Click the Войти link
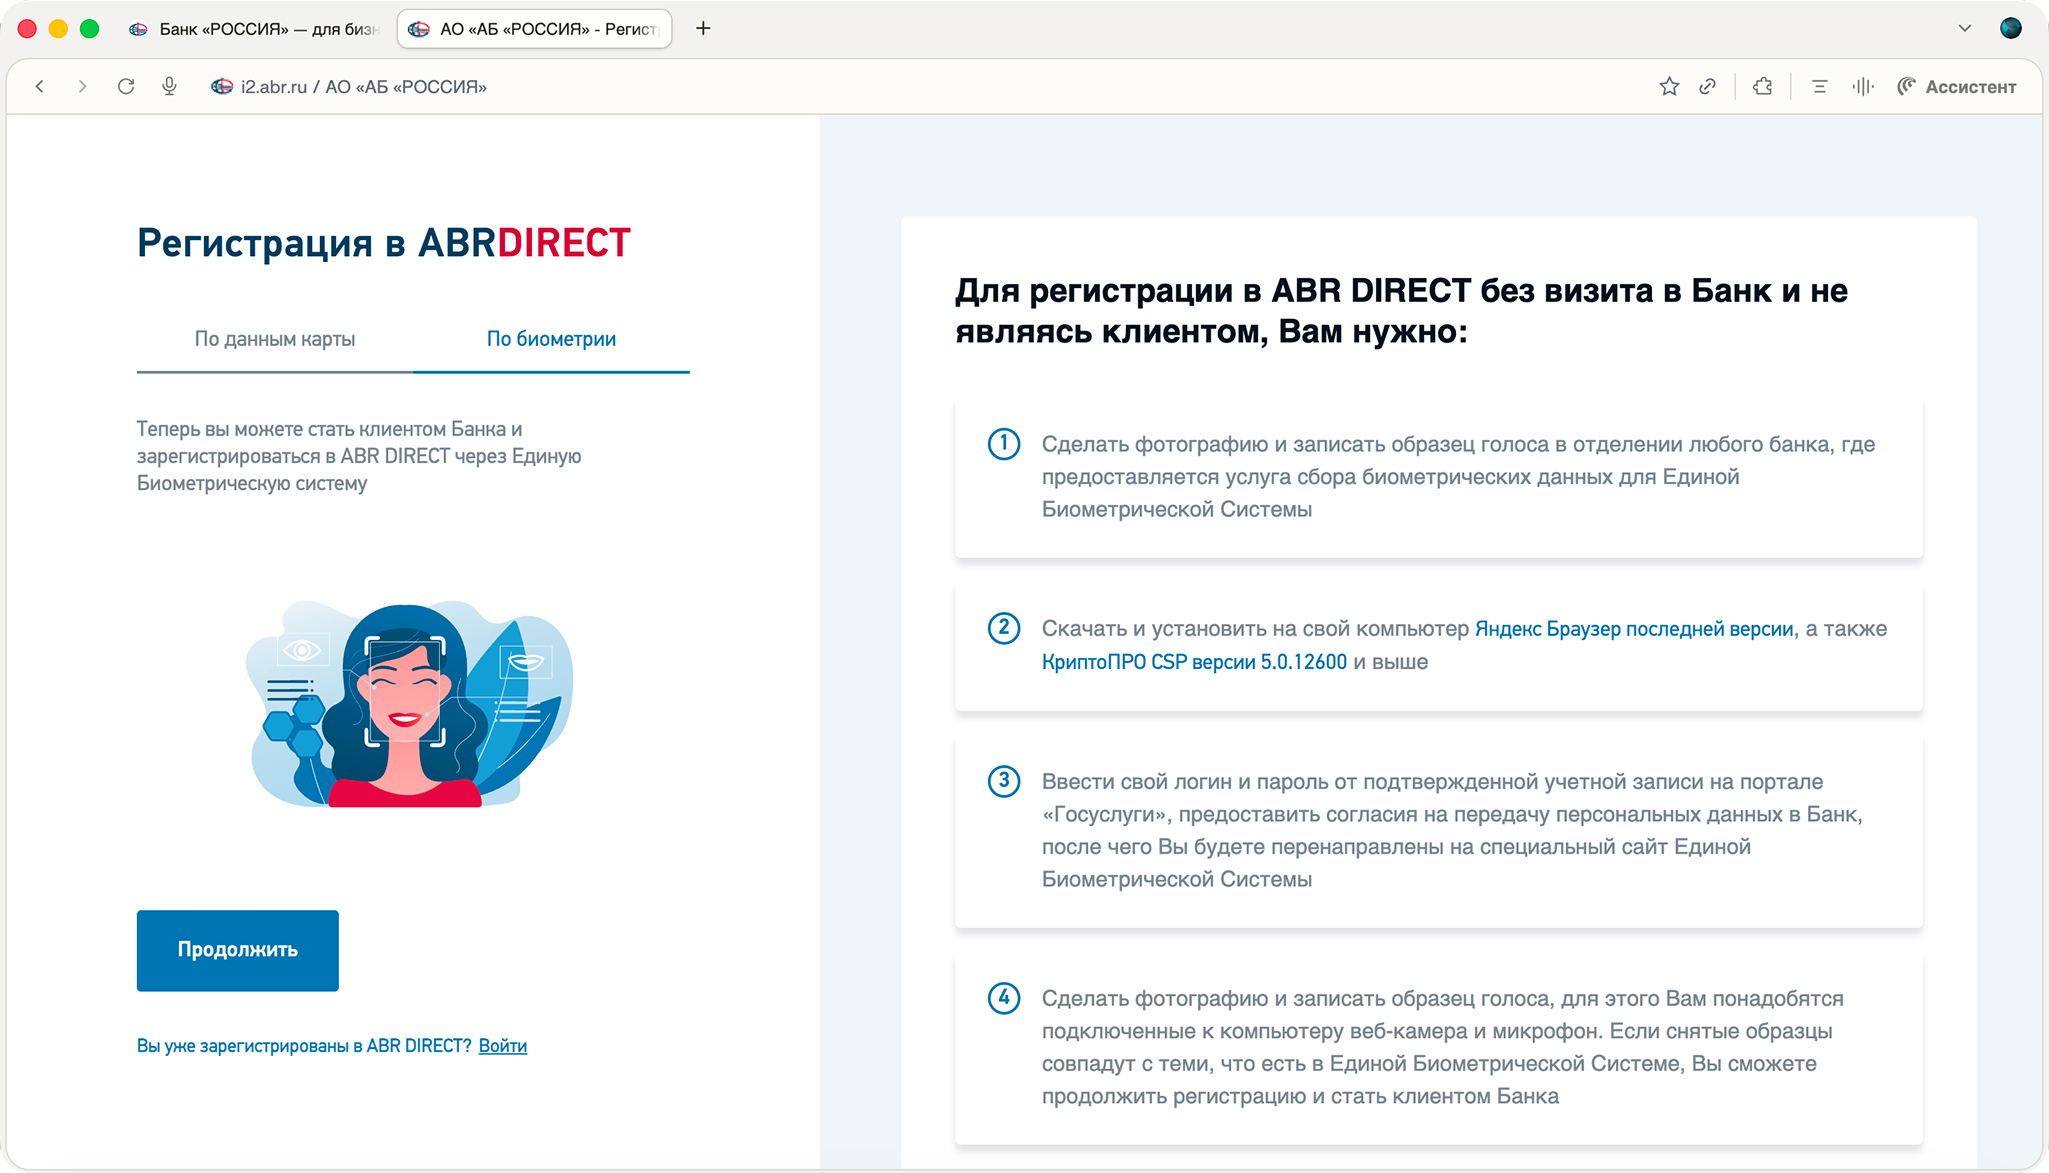 502,1046
